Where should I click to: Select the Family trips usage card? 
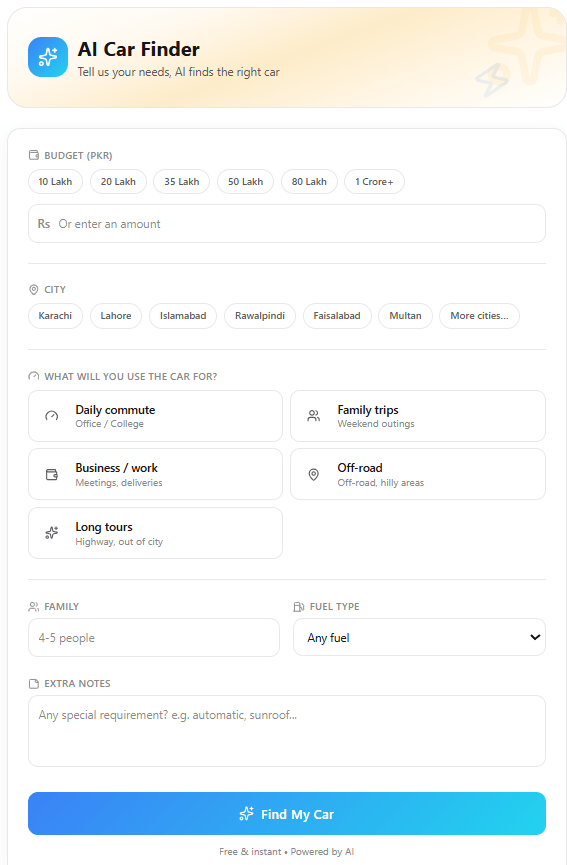click(418, 416)
